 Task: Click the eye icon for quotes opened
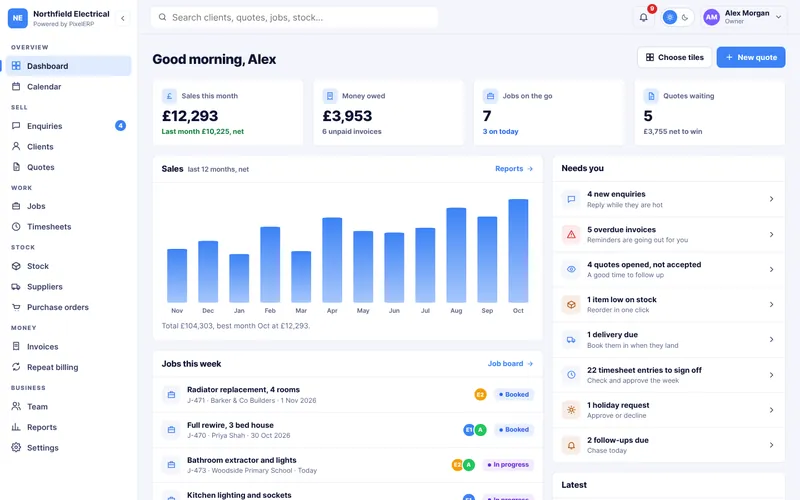(571, 269)
